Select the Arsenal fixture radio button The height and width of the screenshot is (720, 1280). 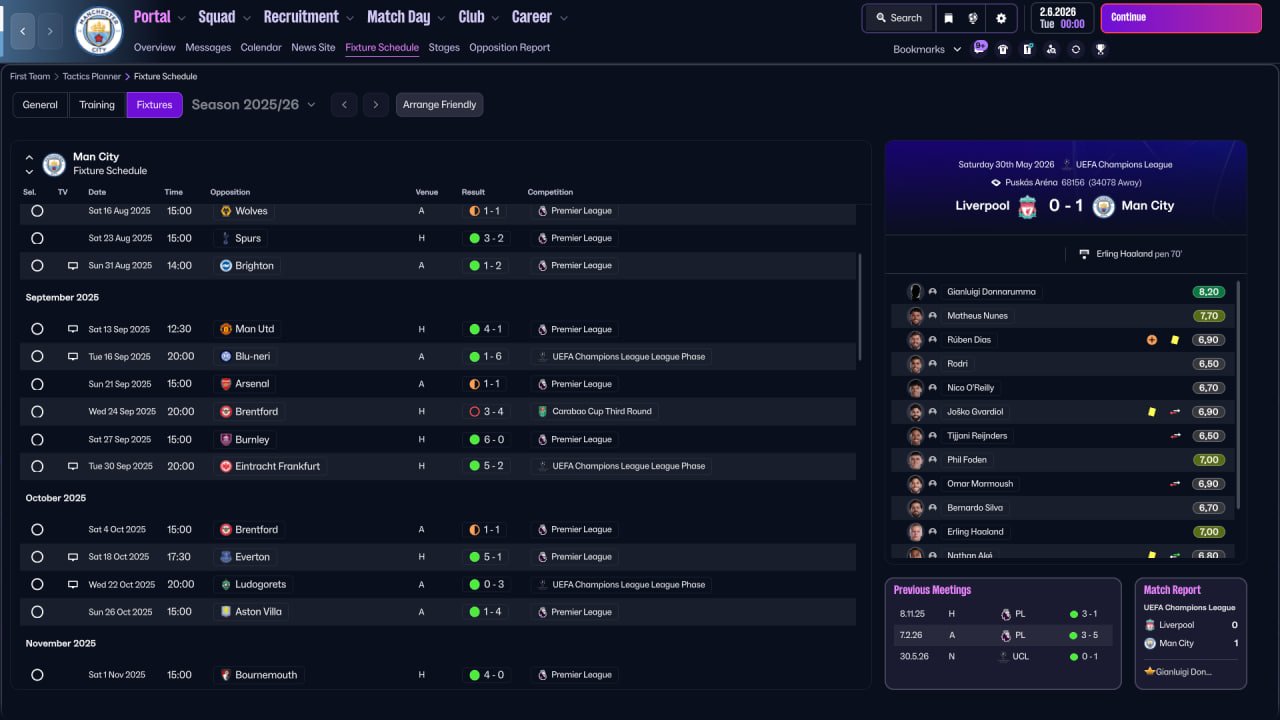(37, 384)
